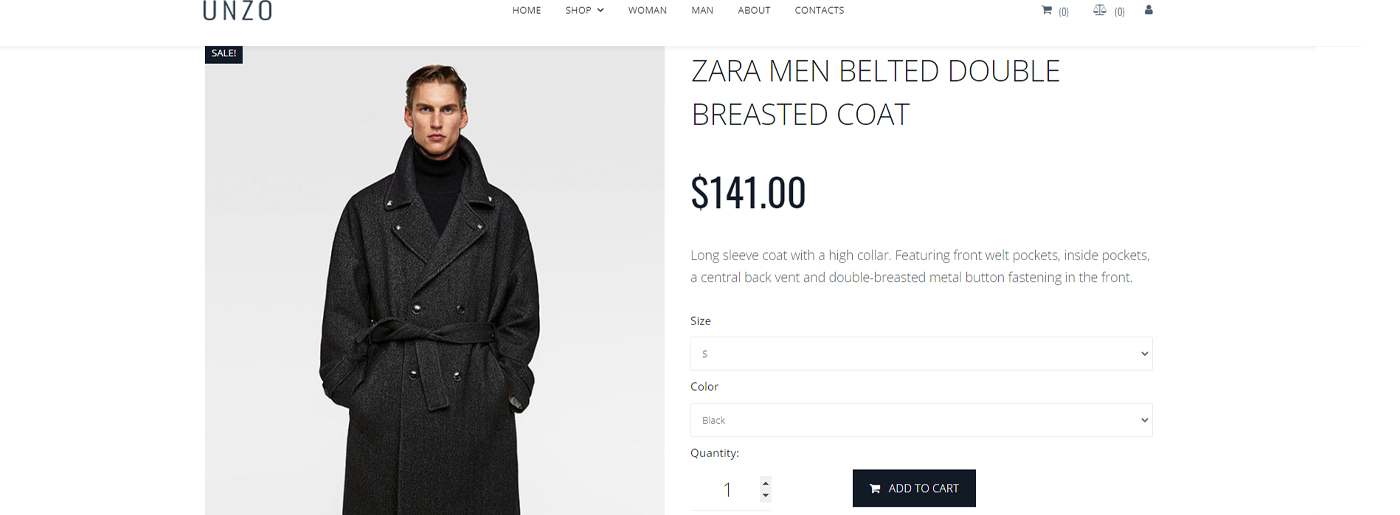Image resolution: width=1400 pixels, height=515 pixels.
Task: Expand the SHOP menu
Action: (584, 11)
